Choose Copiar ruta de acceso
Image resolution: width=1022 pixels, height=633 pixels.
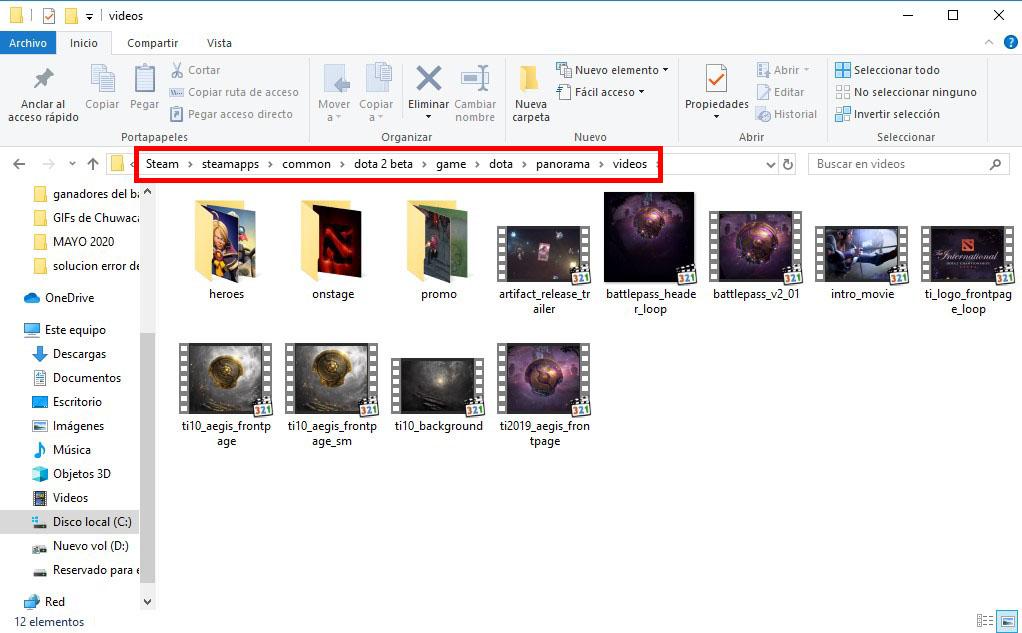click(x=234, y=92)
